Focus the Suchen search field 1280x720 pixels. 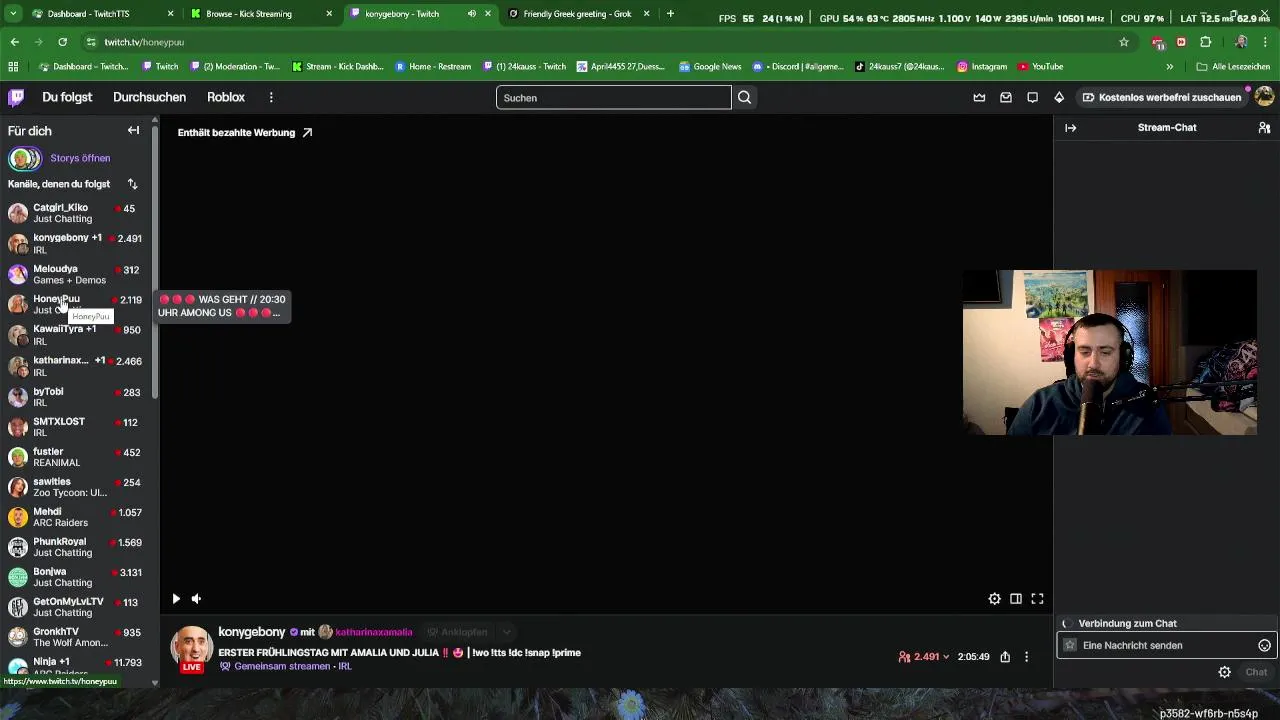(x=613, y=97)
